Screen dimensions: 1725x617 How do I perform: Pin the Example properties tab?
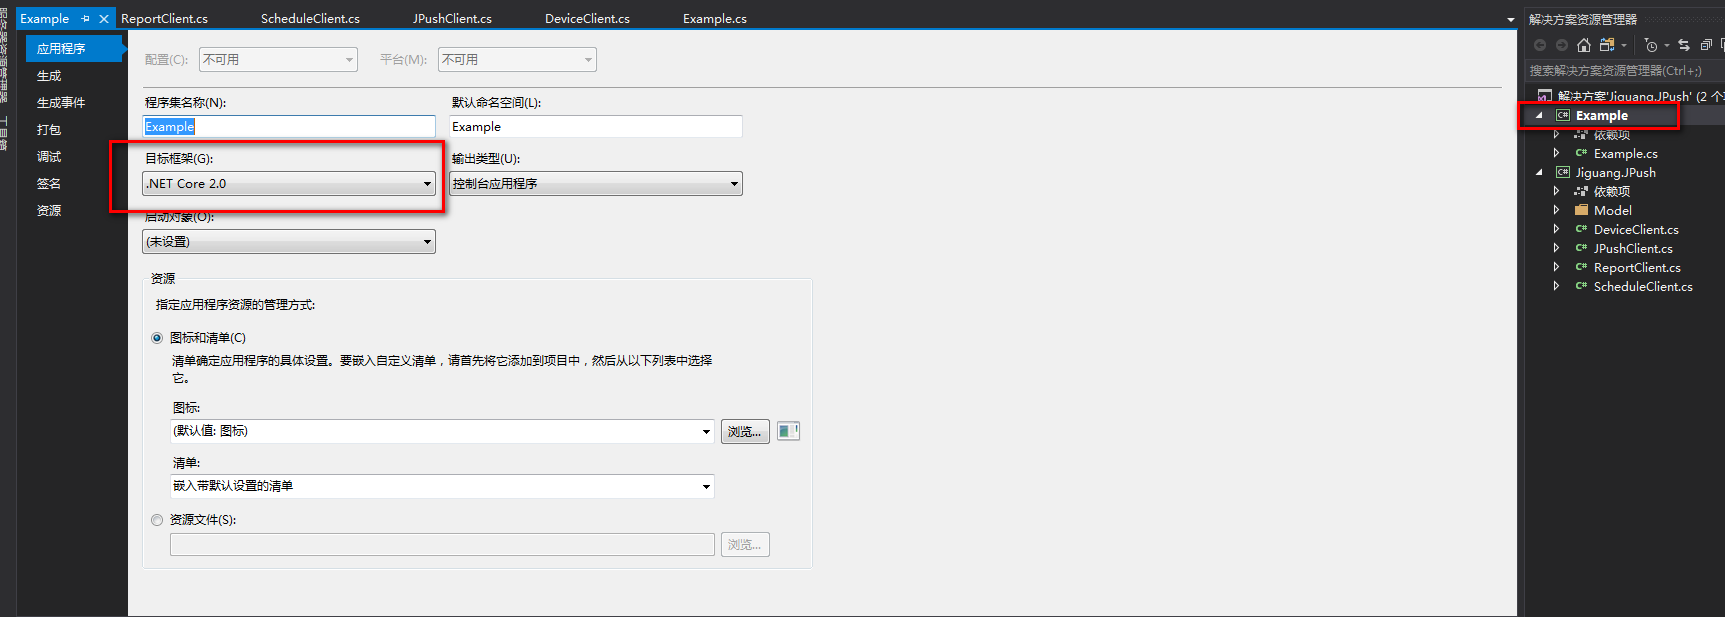coord(86,19)
